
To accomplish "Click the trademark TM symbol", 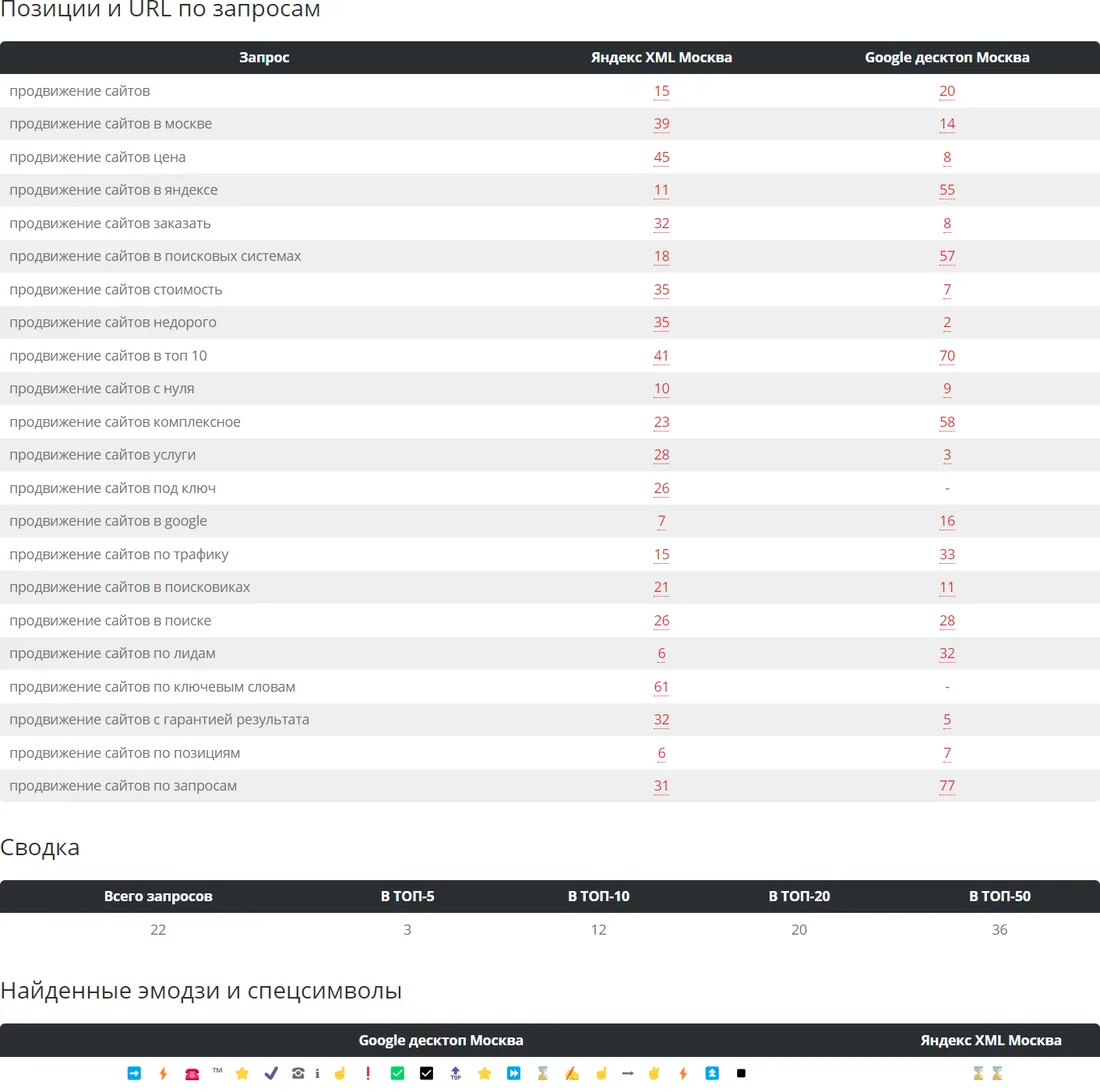I will point(217,1071).
